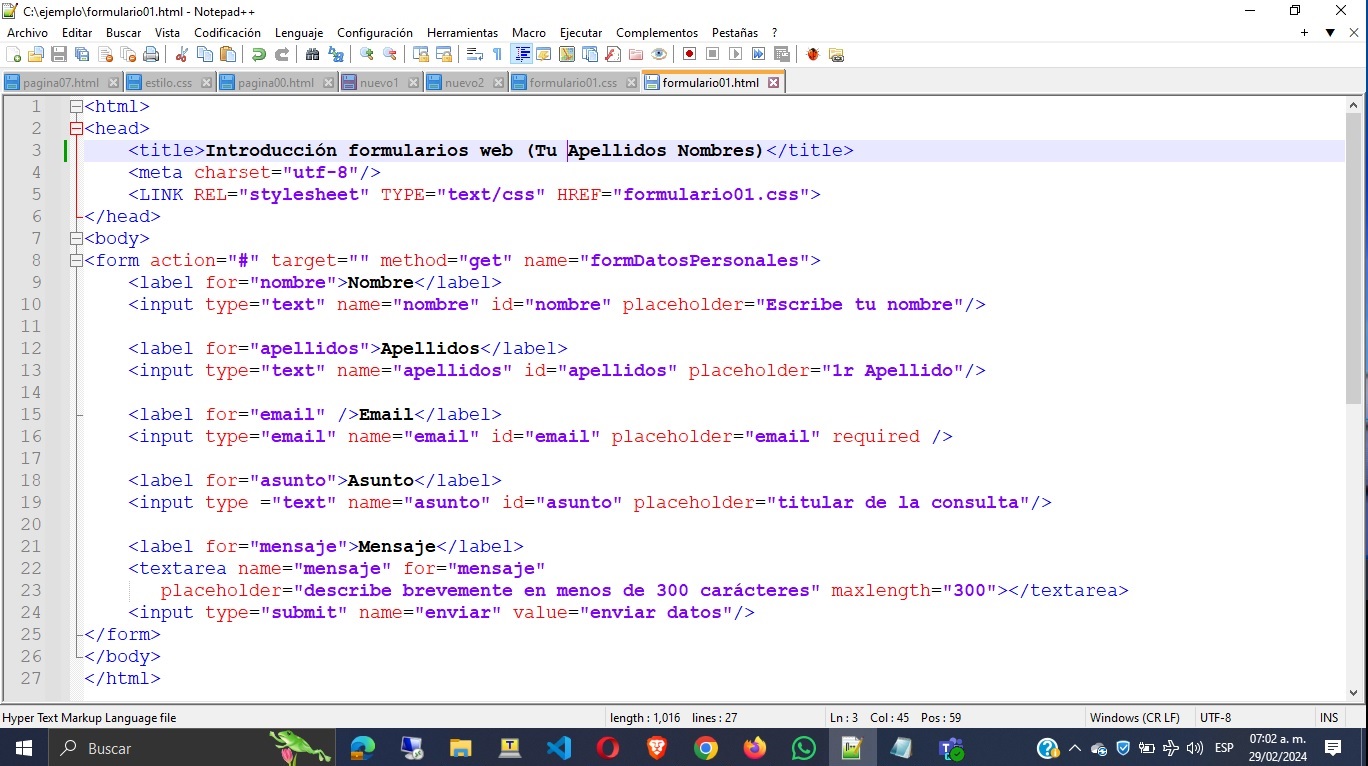Click the scrollbar down arrow in editor
The height and width of the screenshot is (766, 1368).
coord(1354,691)
